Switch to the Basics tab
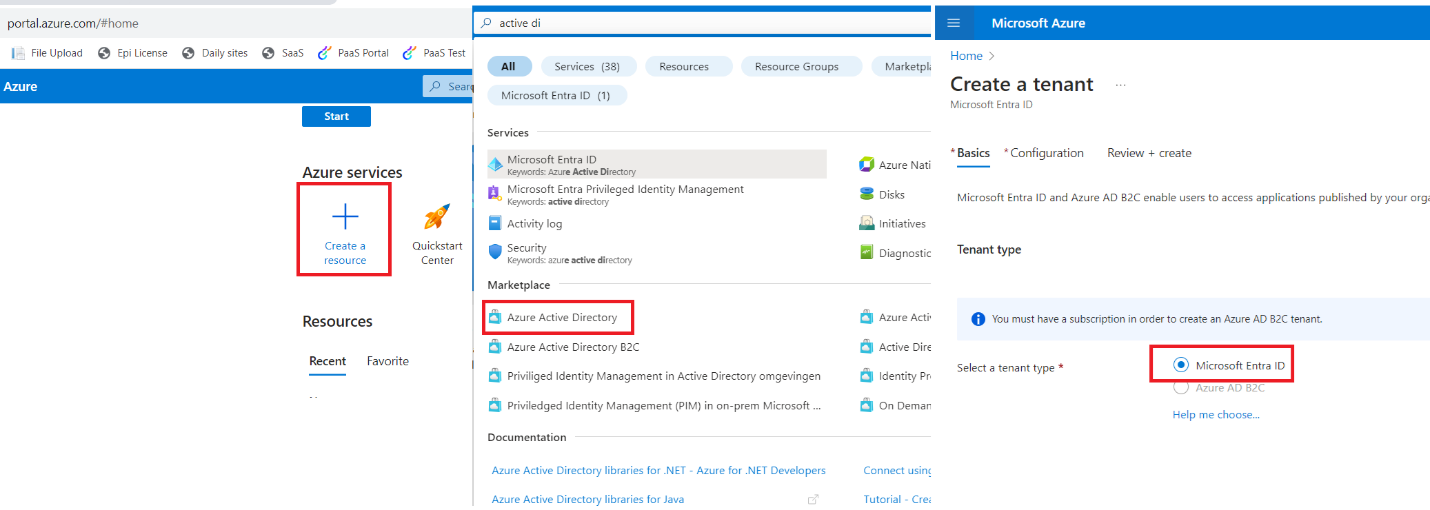Viewport: 1430px width, 510px height. [x=973, y=153]
